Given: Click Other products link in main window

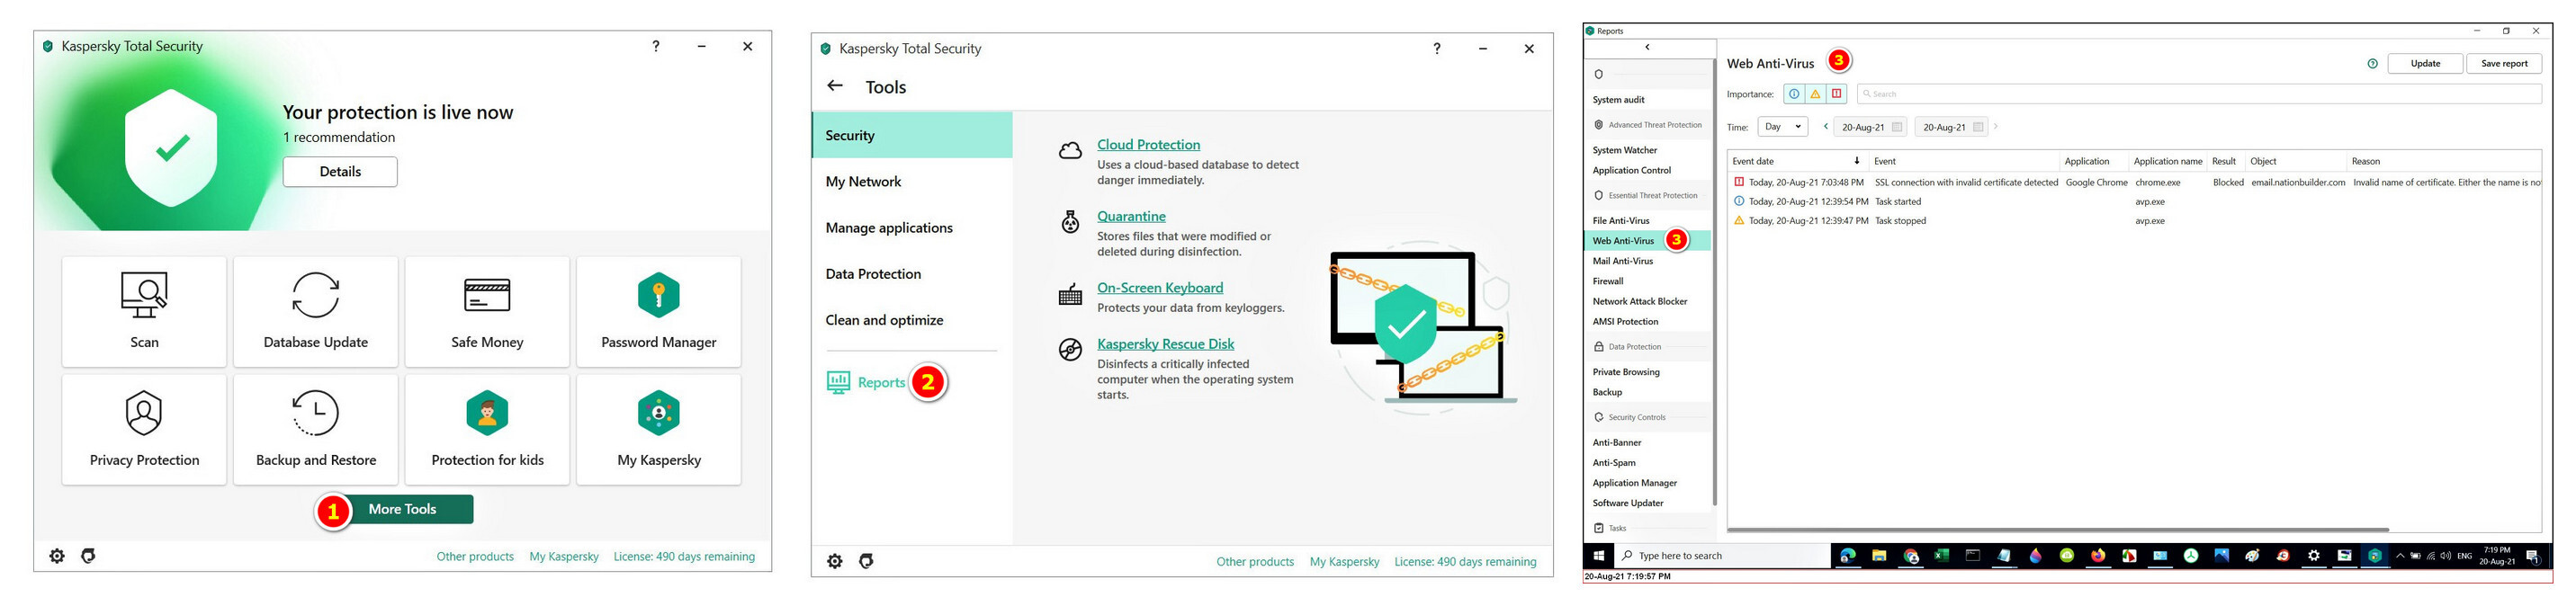Looking at the screenshot, I should (x=475, y=556).
